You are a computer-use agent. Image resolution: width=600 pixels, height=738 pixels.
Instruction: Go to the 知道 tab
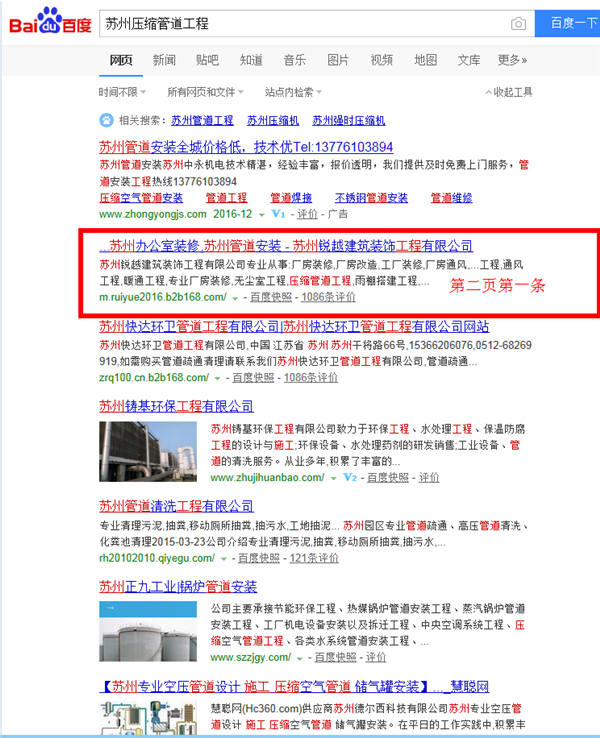[251, 60]
